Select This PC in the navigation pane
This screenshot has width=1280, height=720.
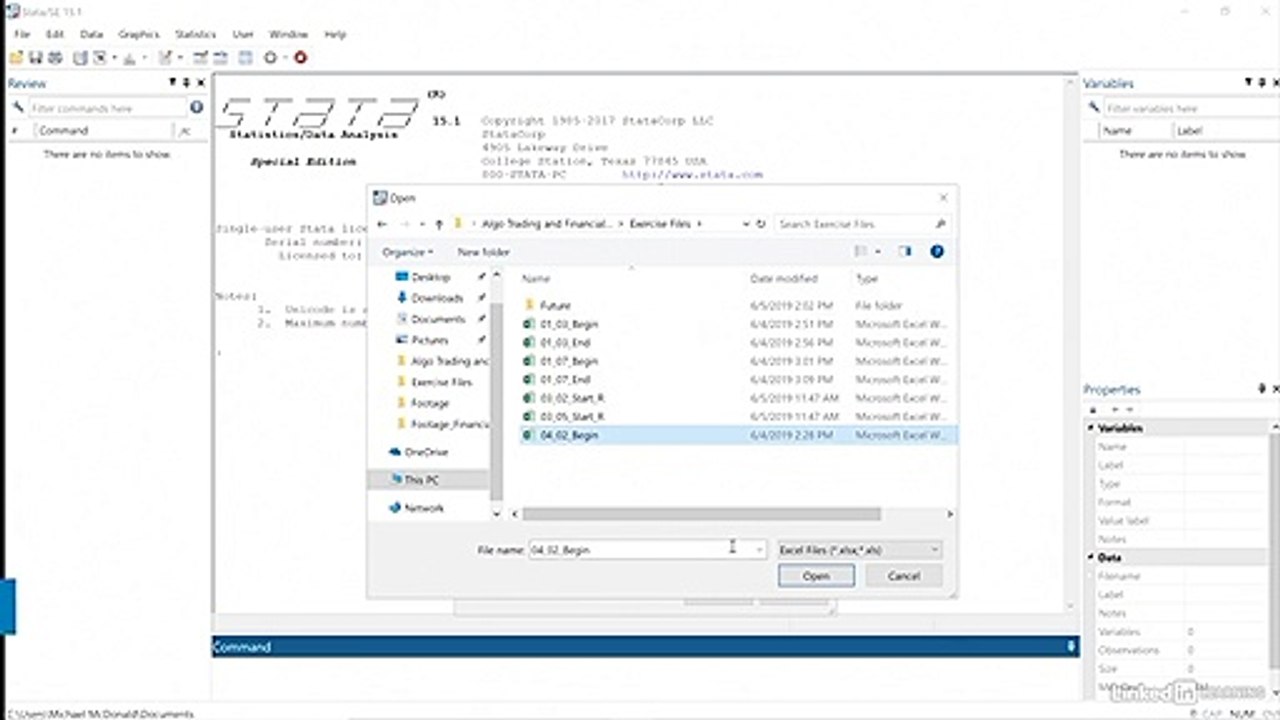pyautogui.click(x=421, y=480)
